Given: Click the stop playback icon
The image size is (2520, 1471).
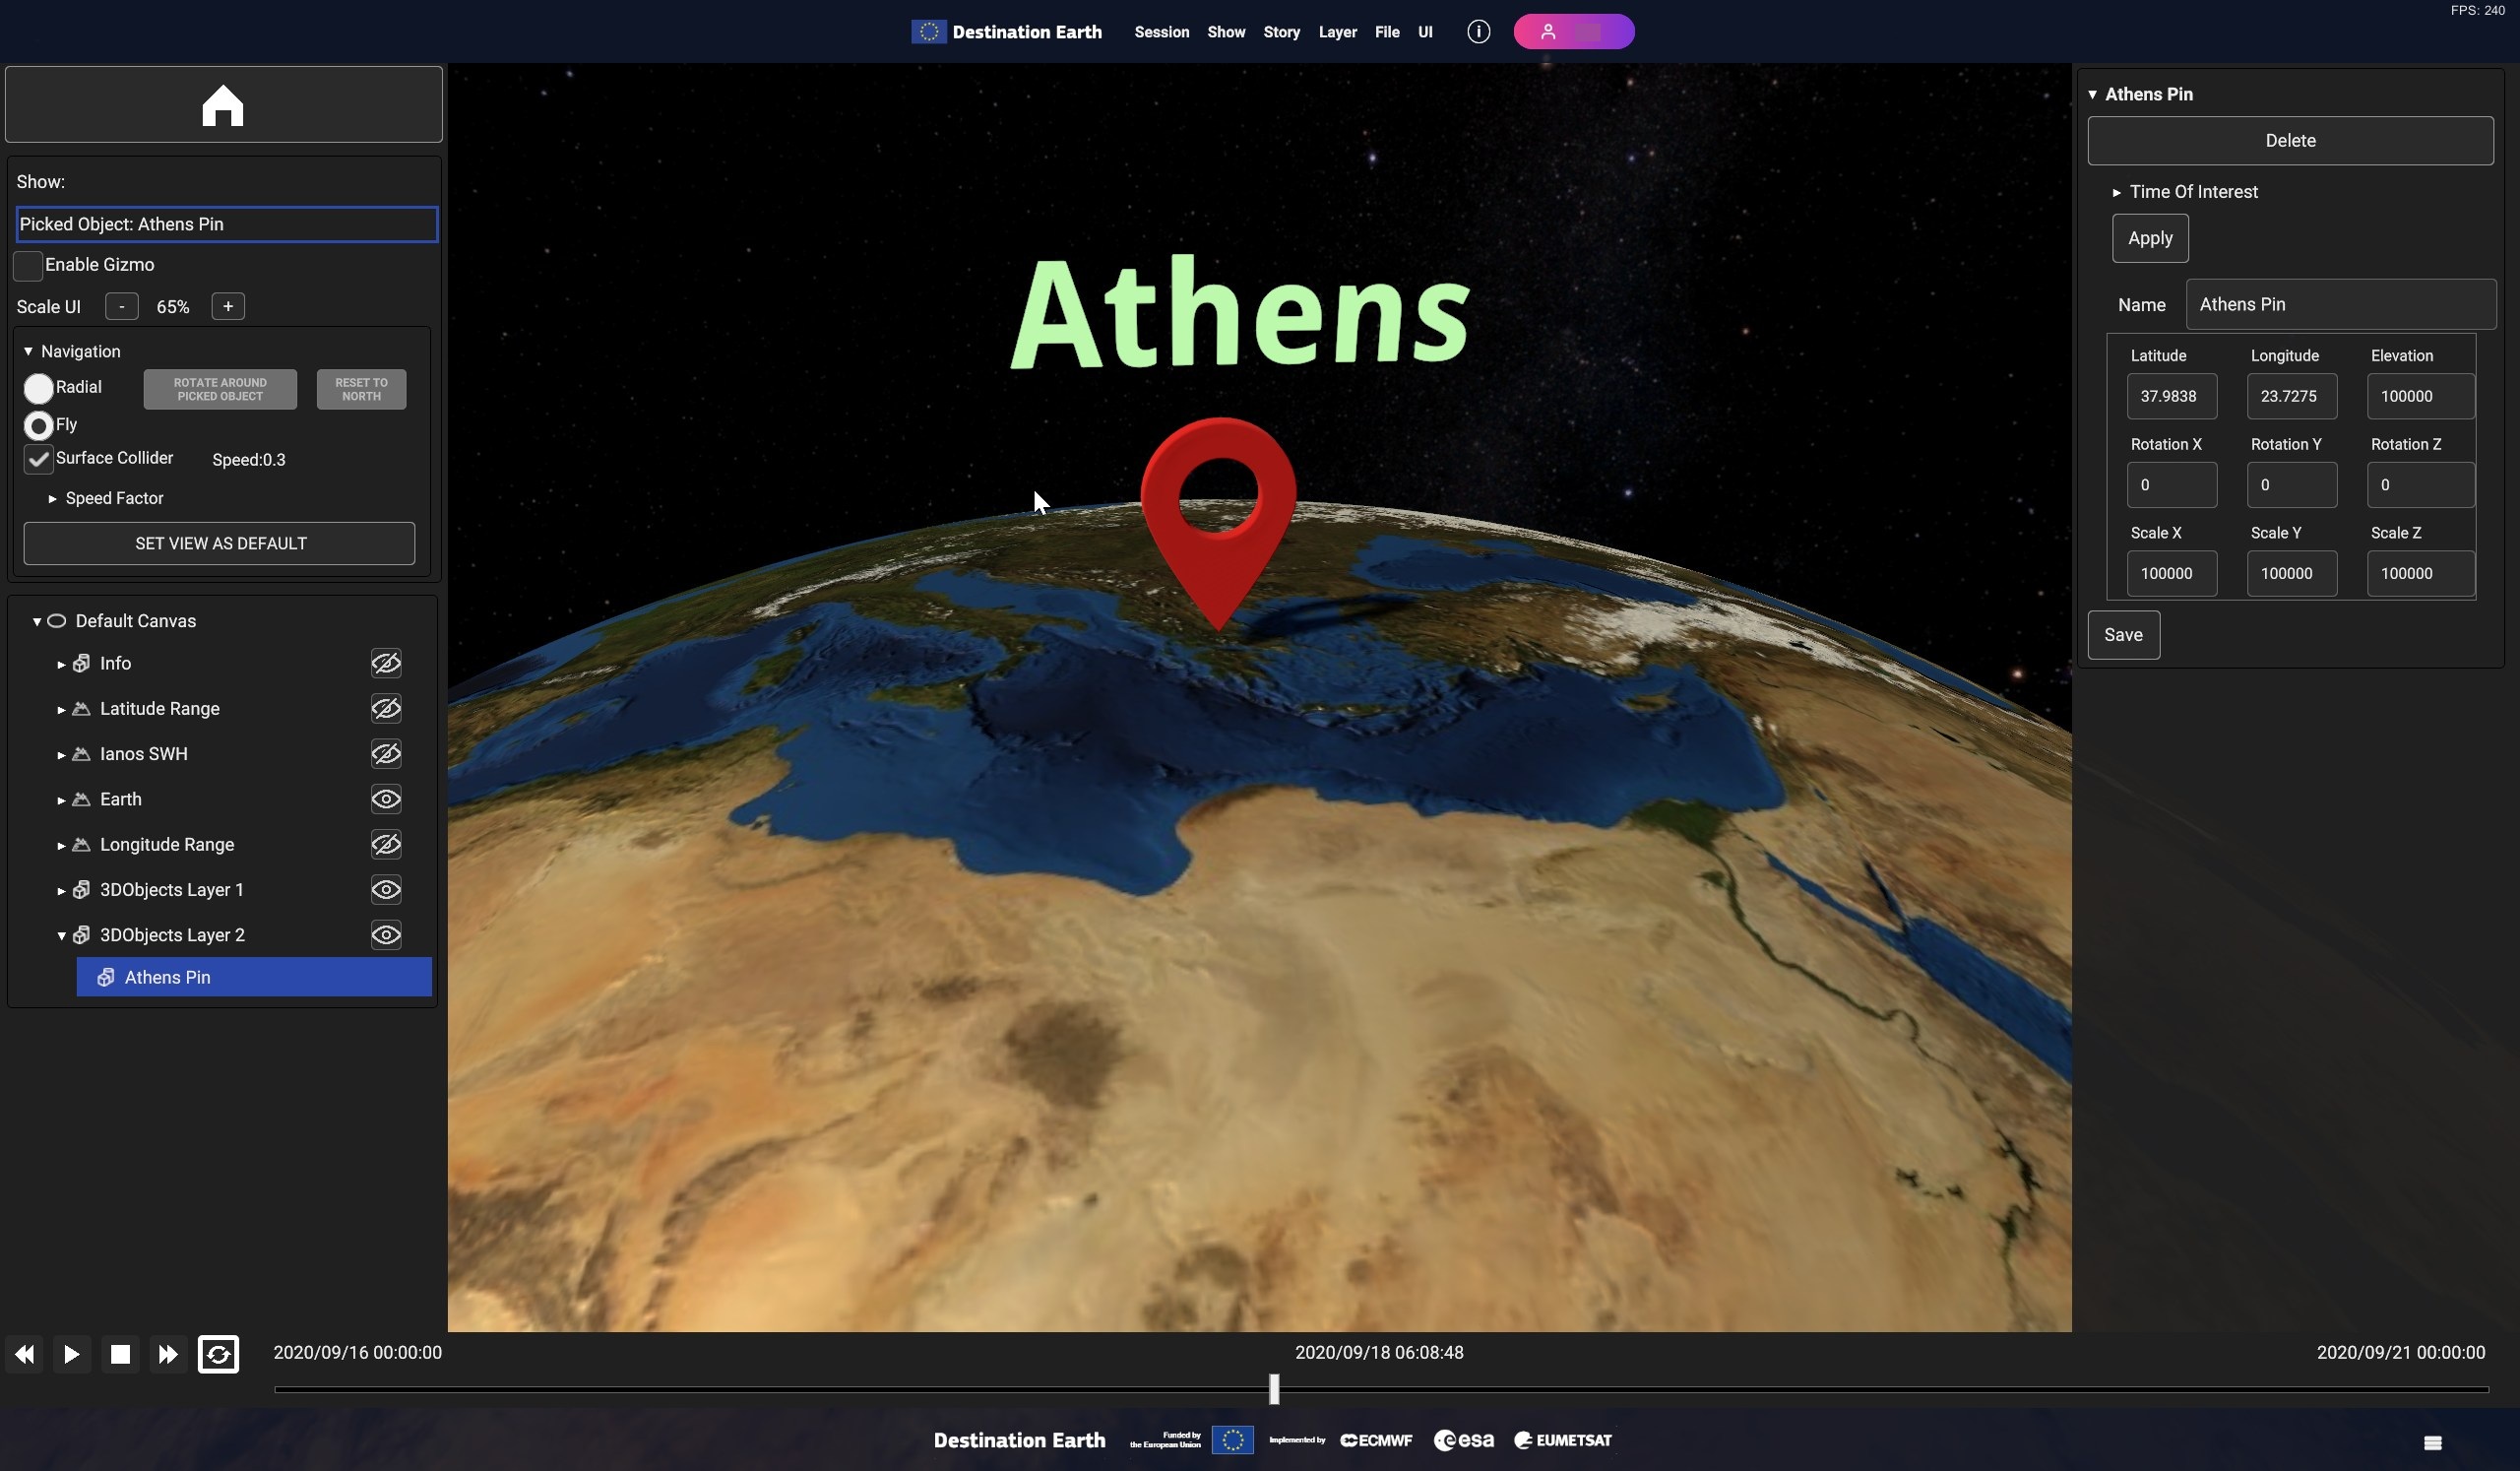Looking at the screenshot, I should pyautogui.click(x=120, y=1354).
